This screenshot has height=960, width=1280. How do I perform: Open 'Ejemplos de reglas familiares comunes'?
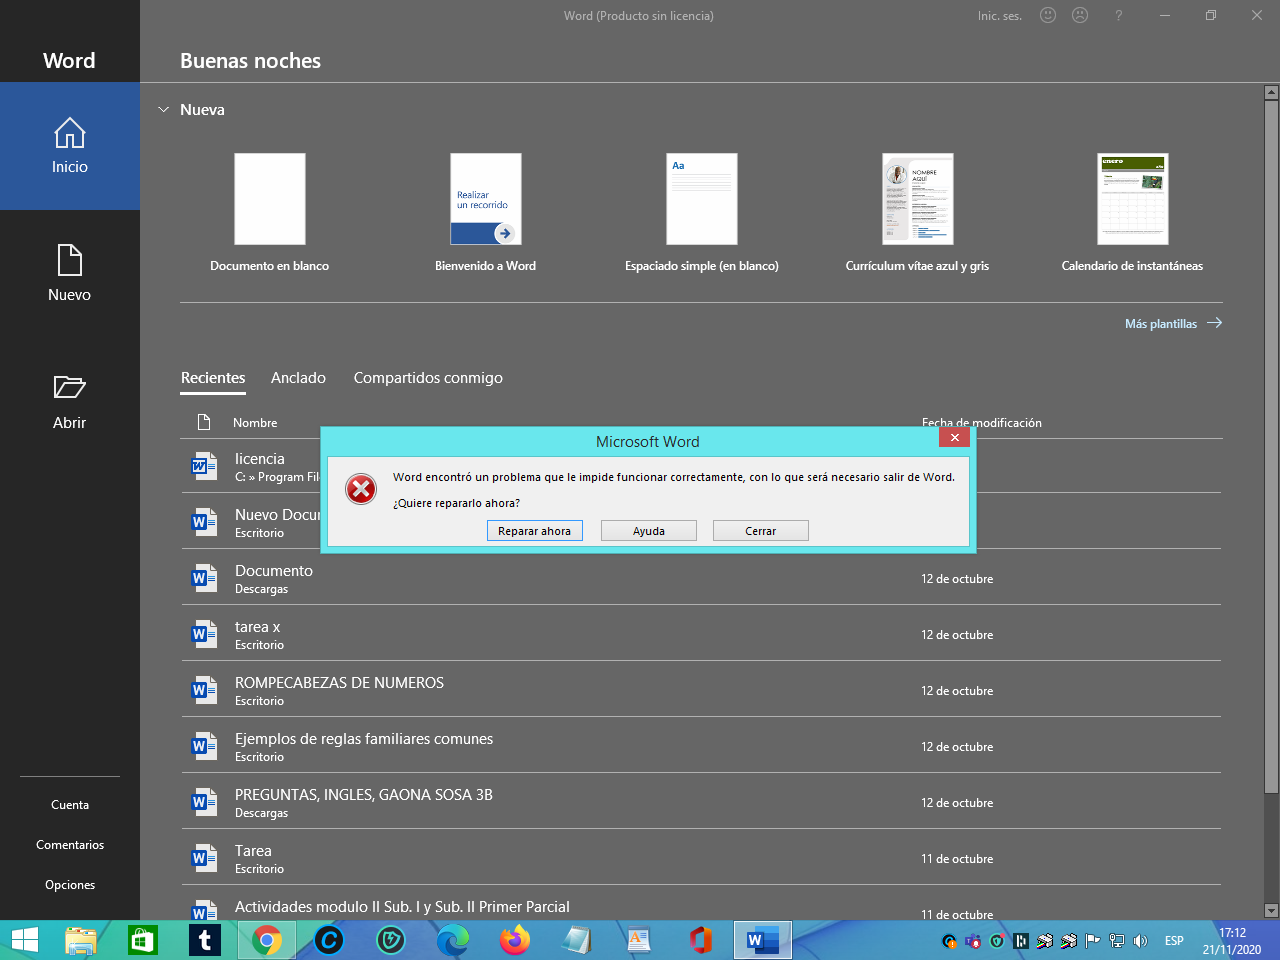(x=701, y=745)
